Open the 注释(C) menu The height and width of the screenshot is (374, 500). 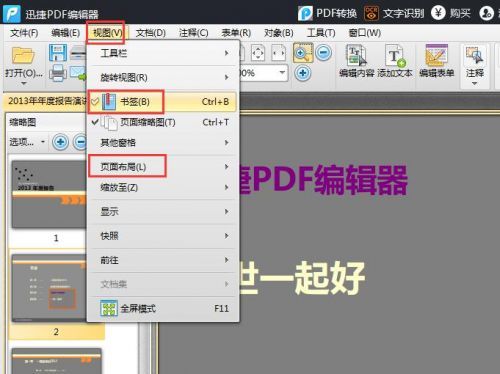[x=194, y=33]
